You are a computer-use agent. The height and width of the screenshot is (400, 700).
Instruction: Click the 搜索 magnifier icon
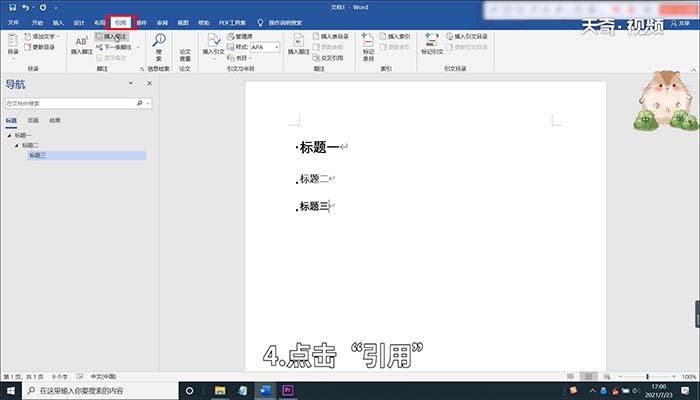click(x=158, y=40)
